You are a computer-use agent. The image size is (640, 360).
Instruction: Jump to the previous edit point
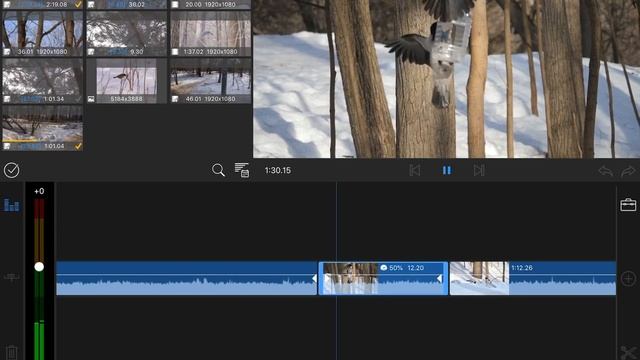(x=414, y=170)
